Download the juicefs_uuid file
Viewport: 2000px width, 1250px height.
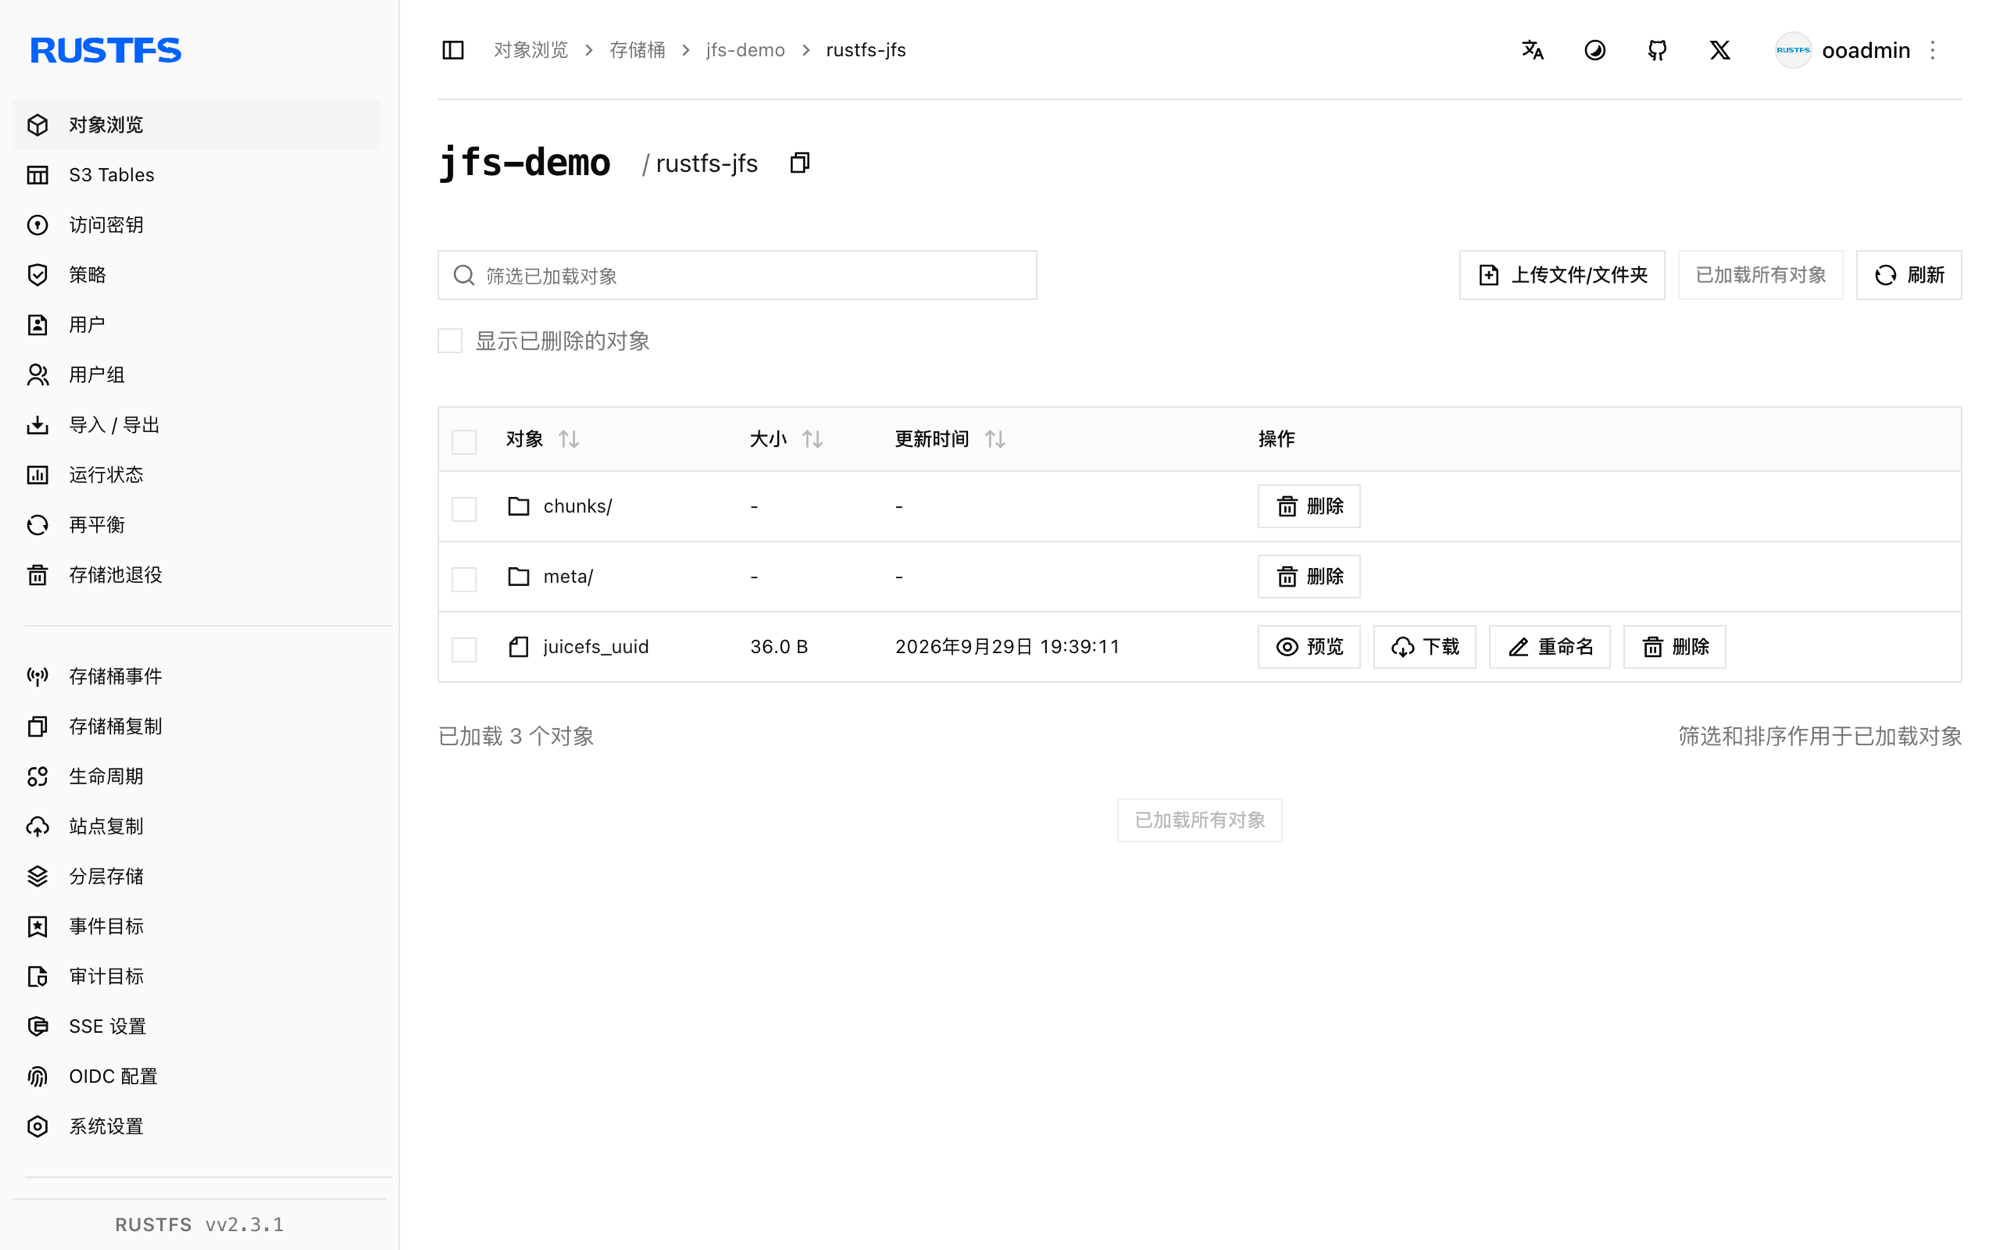(1424, 647)
